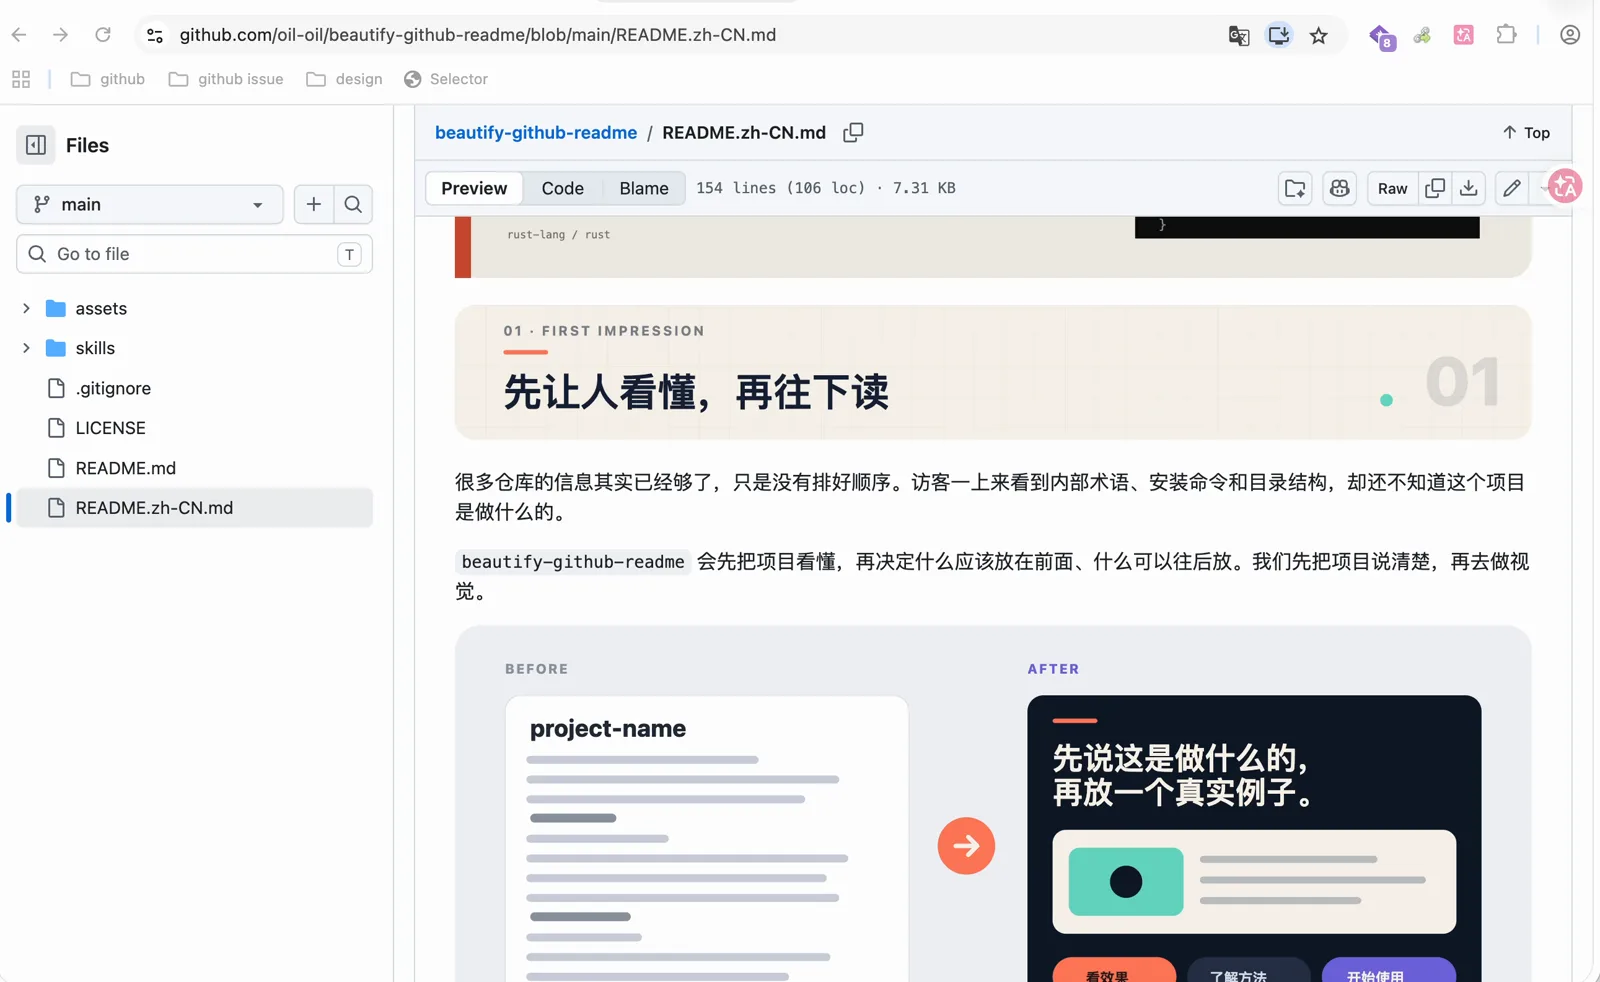Image resolution: width=1600 pixels, height=982 pixels.
Task: Switch to the Preview tab
Action: click(x=474, y=188)
